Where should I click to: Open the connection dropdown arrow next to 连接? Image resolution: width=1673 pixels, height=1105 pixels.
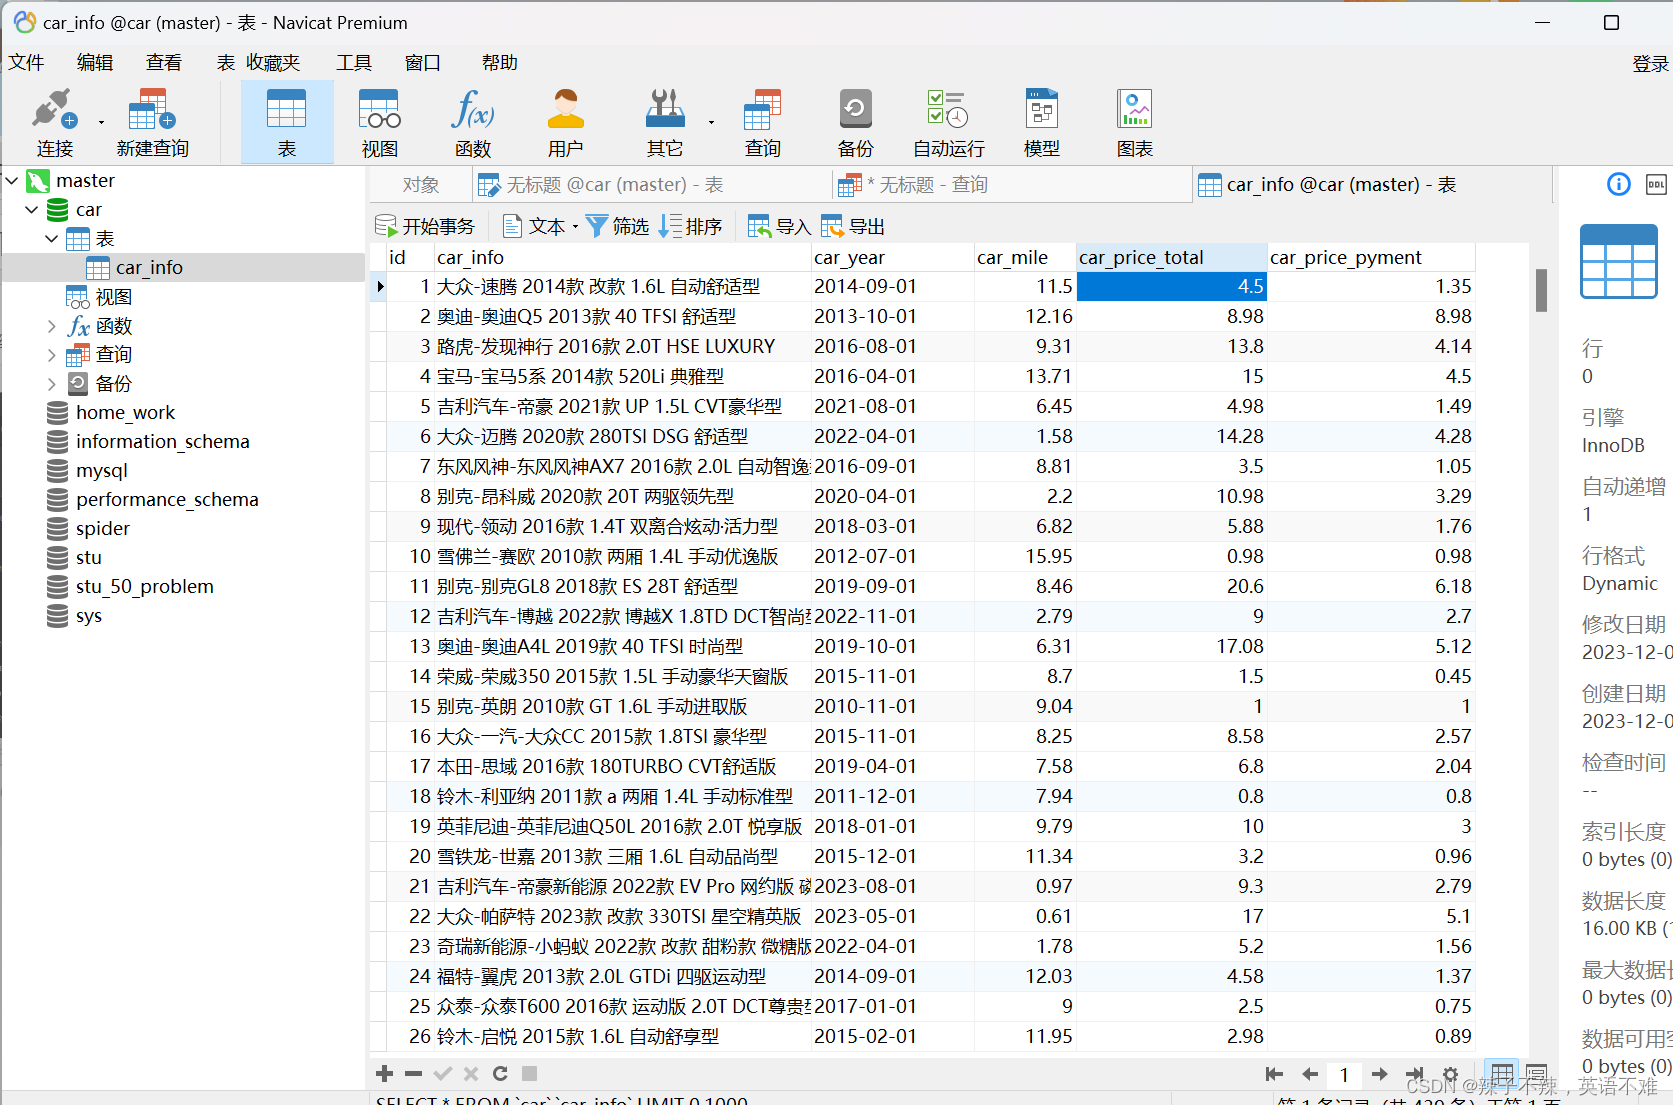[101, 123]
